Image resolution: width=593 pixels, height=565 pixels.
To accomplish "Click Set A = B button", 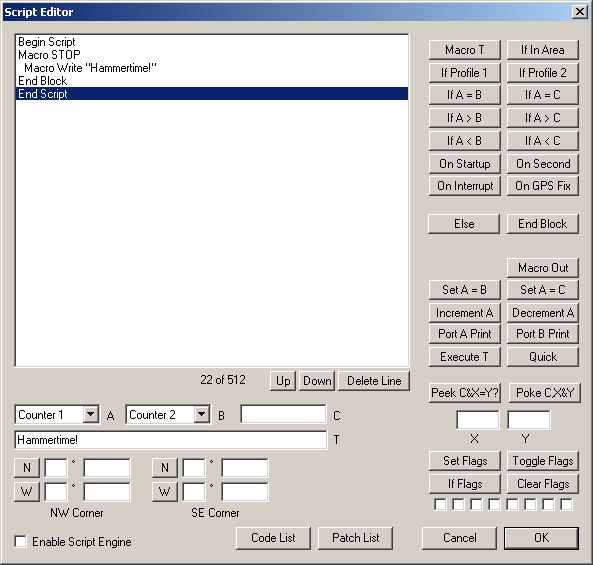I will point(464,290).
